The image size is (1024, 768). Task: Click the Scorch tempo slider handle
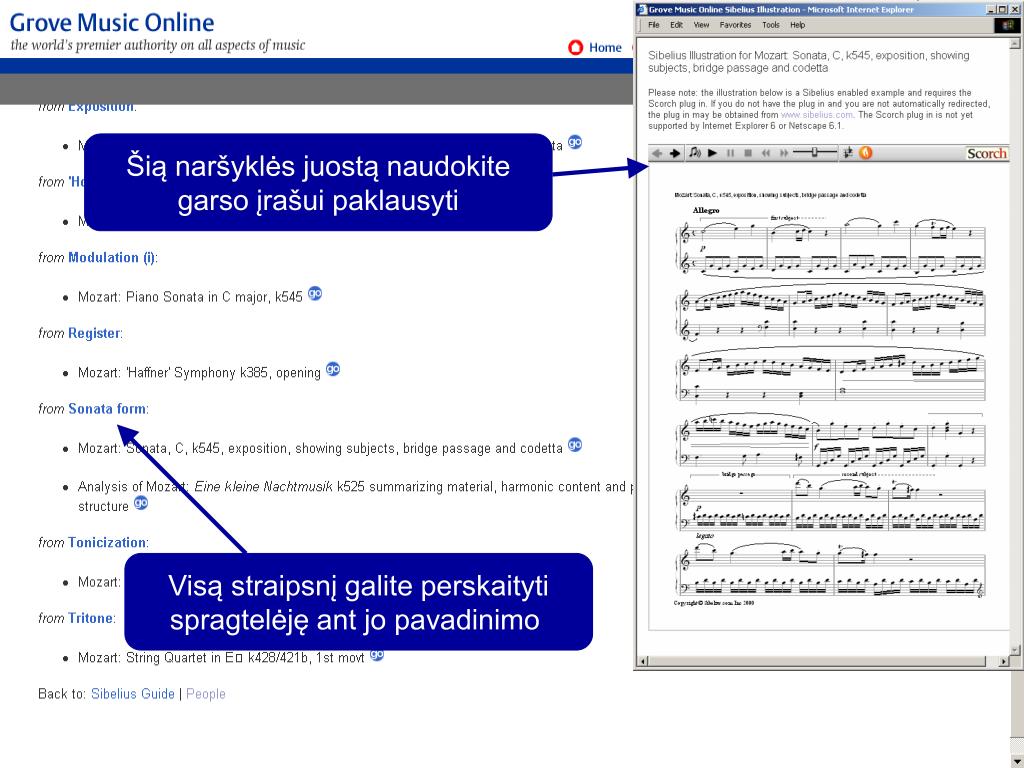814,152
